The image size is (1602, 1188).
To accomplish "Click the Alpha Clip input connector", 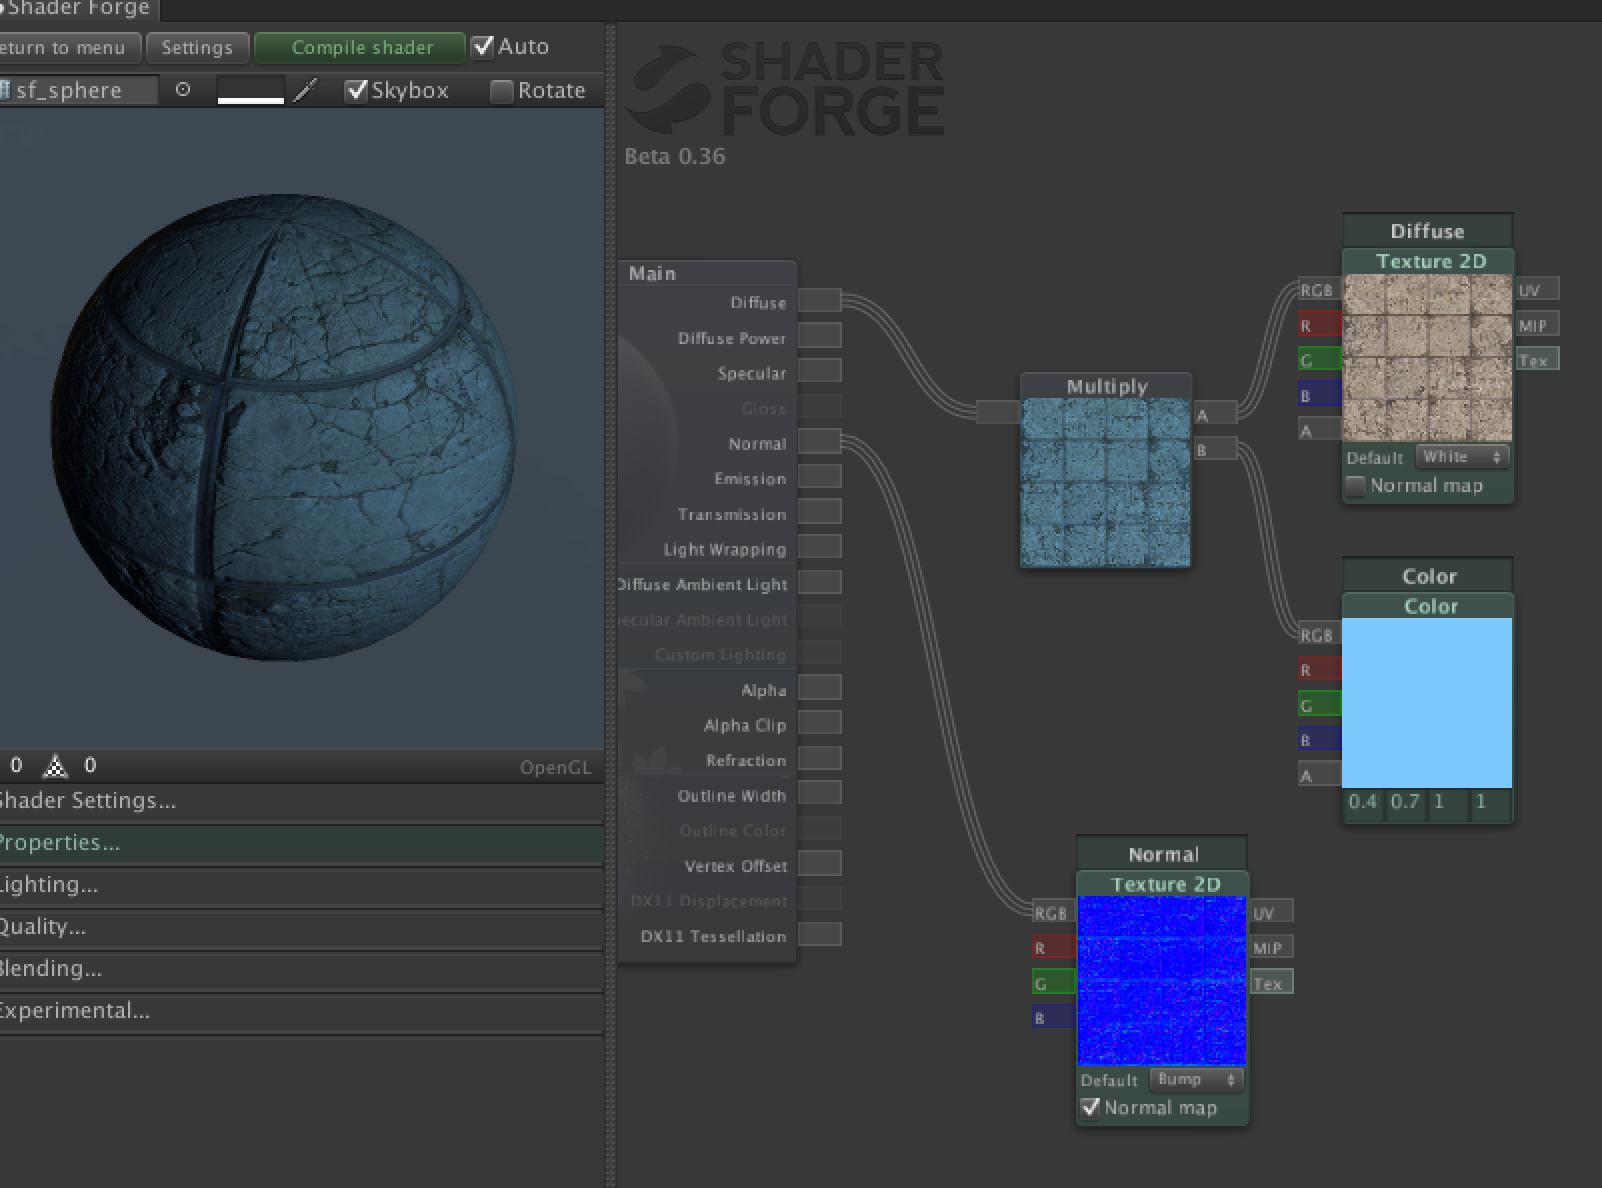I will coord(820,723).
